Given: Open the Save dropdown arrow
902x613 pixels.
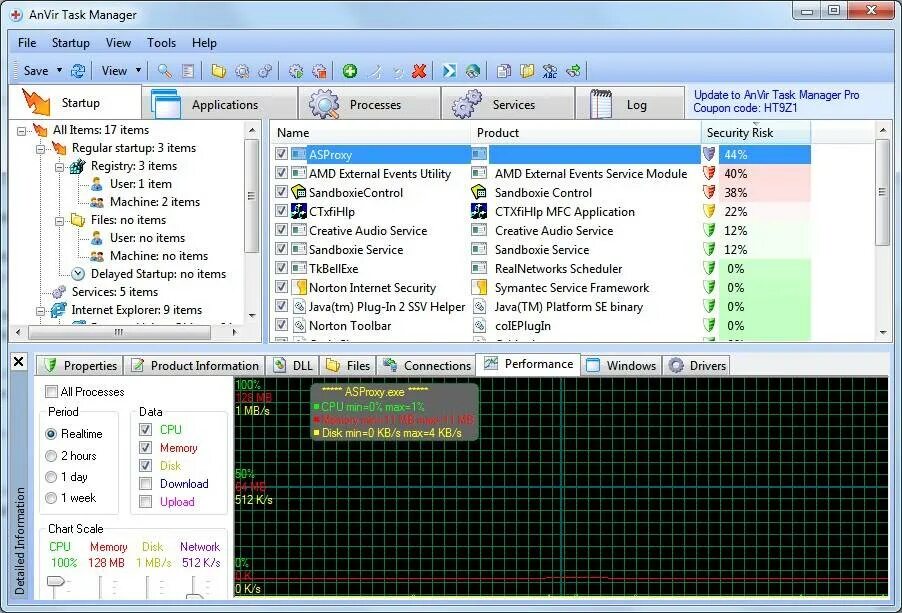Looking at the screenshot, I should (59, 70).
